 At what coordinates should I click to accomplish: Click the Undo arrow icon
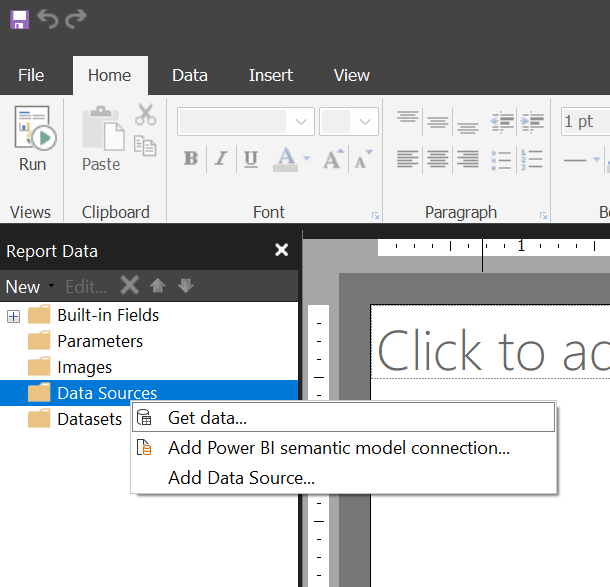click(x=48, y=18)
